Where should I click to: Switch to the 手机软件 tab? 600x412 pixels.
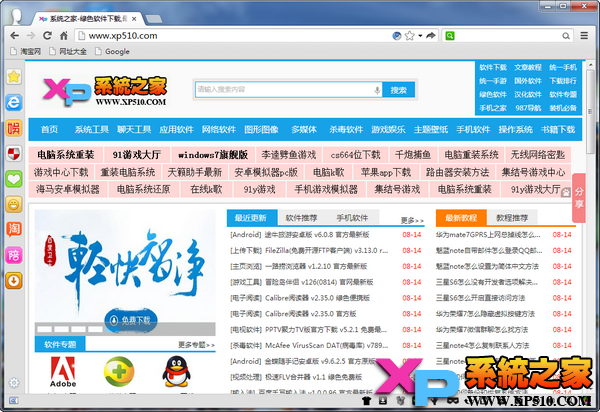tap(352, 218)
